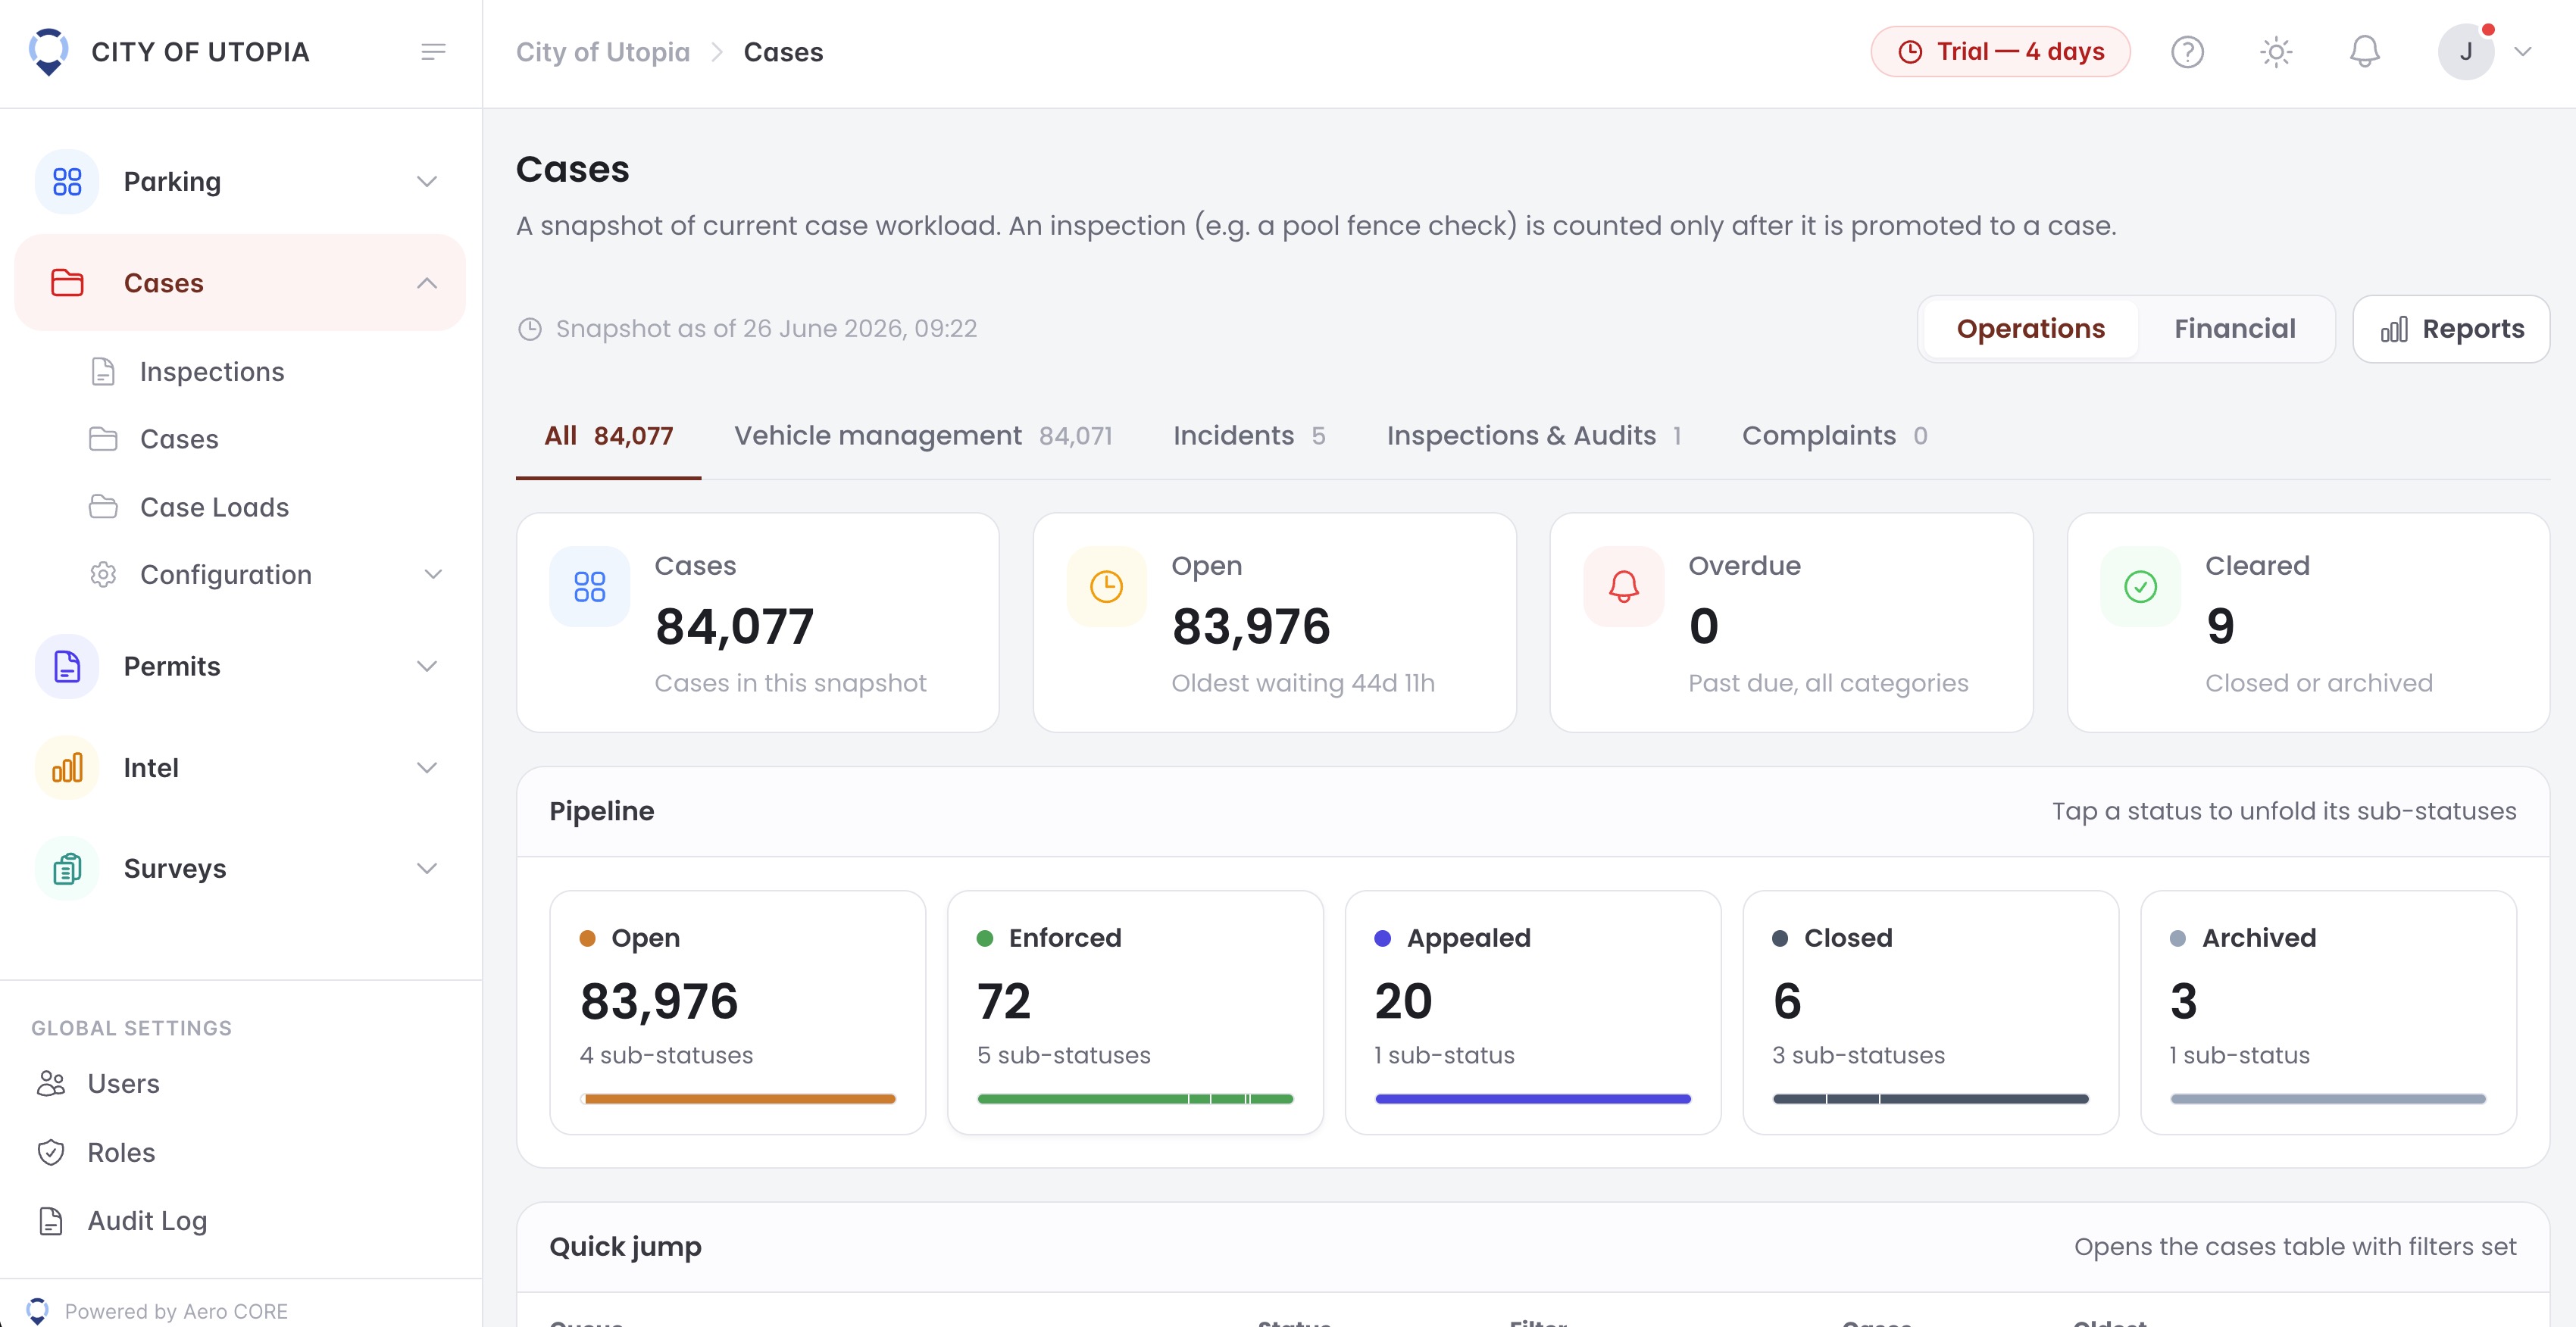Viewport: 2576px width, 1327px height.
Task: Switch to Financial view
Action: (x=2235, y=329)
